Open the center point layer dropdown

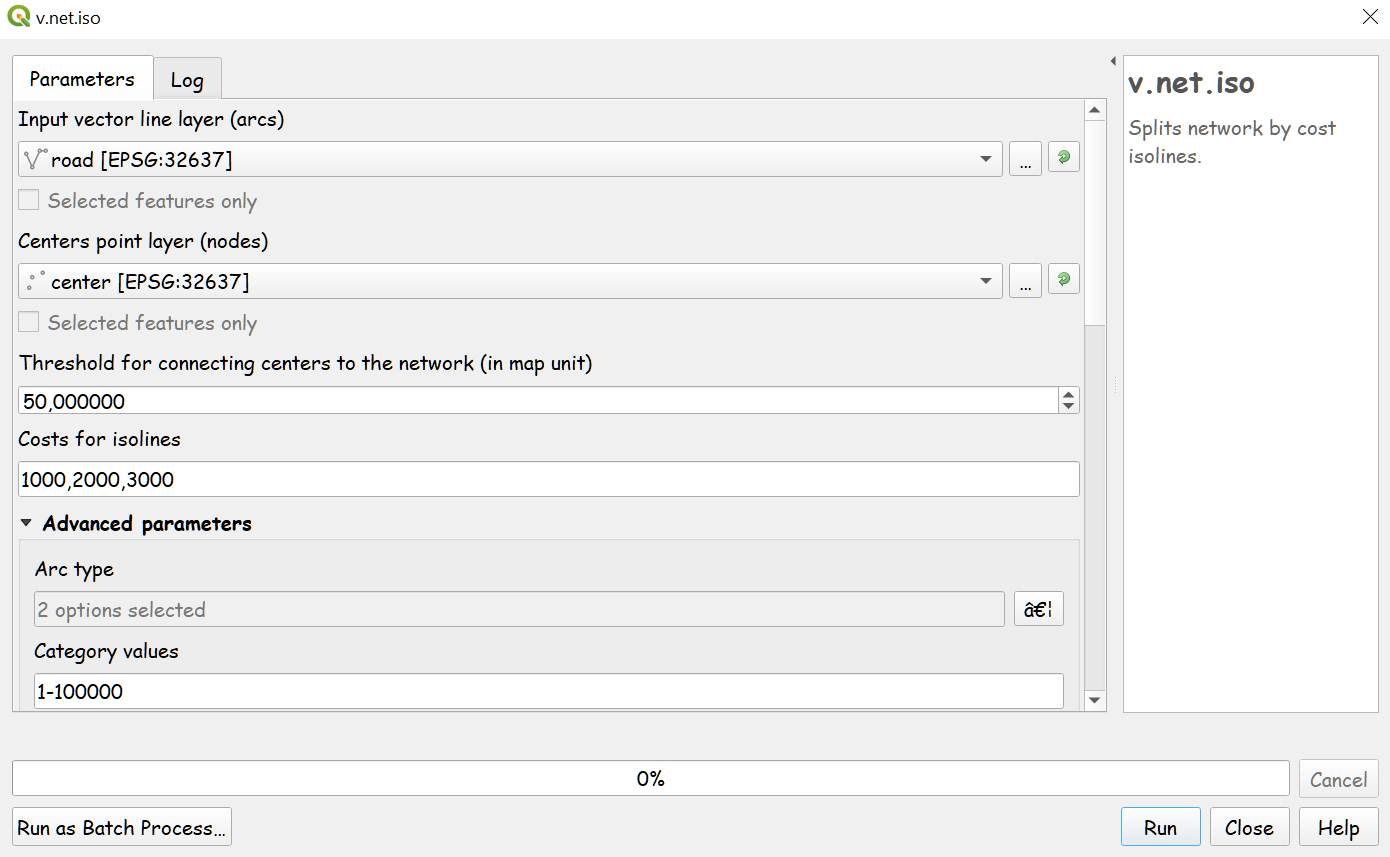(x=985, y=281)
